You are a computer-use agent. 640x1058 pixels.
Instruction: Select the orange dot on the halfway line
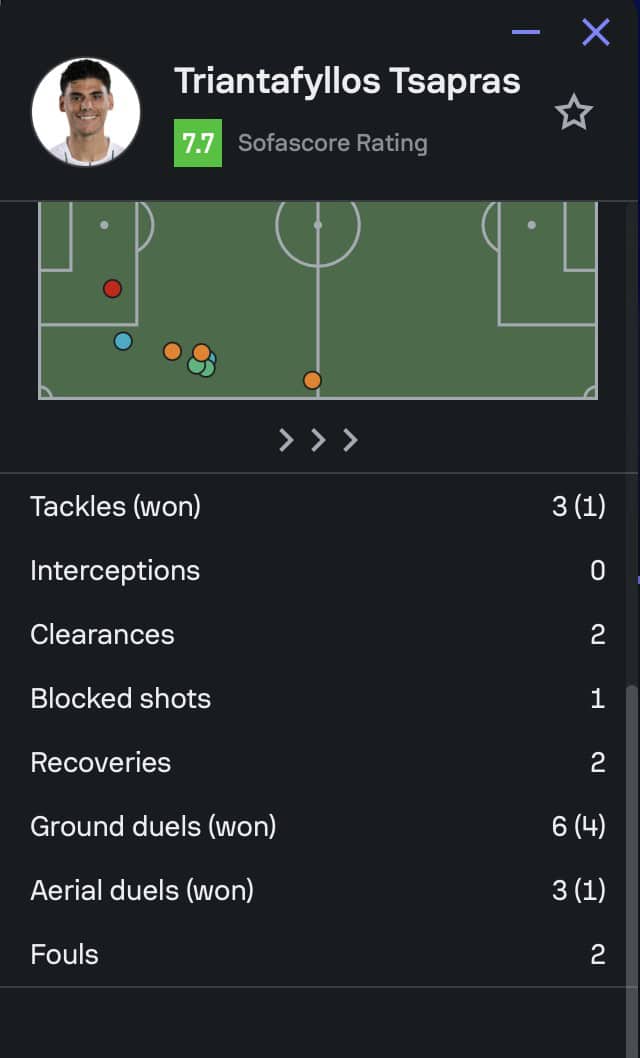pos(312,380)
